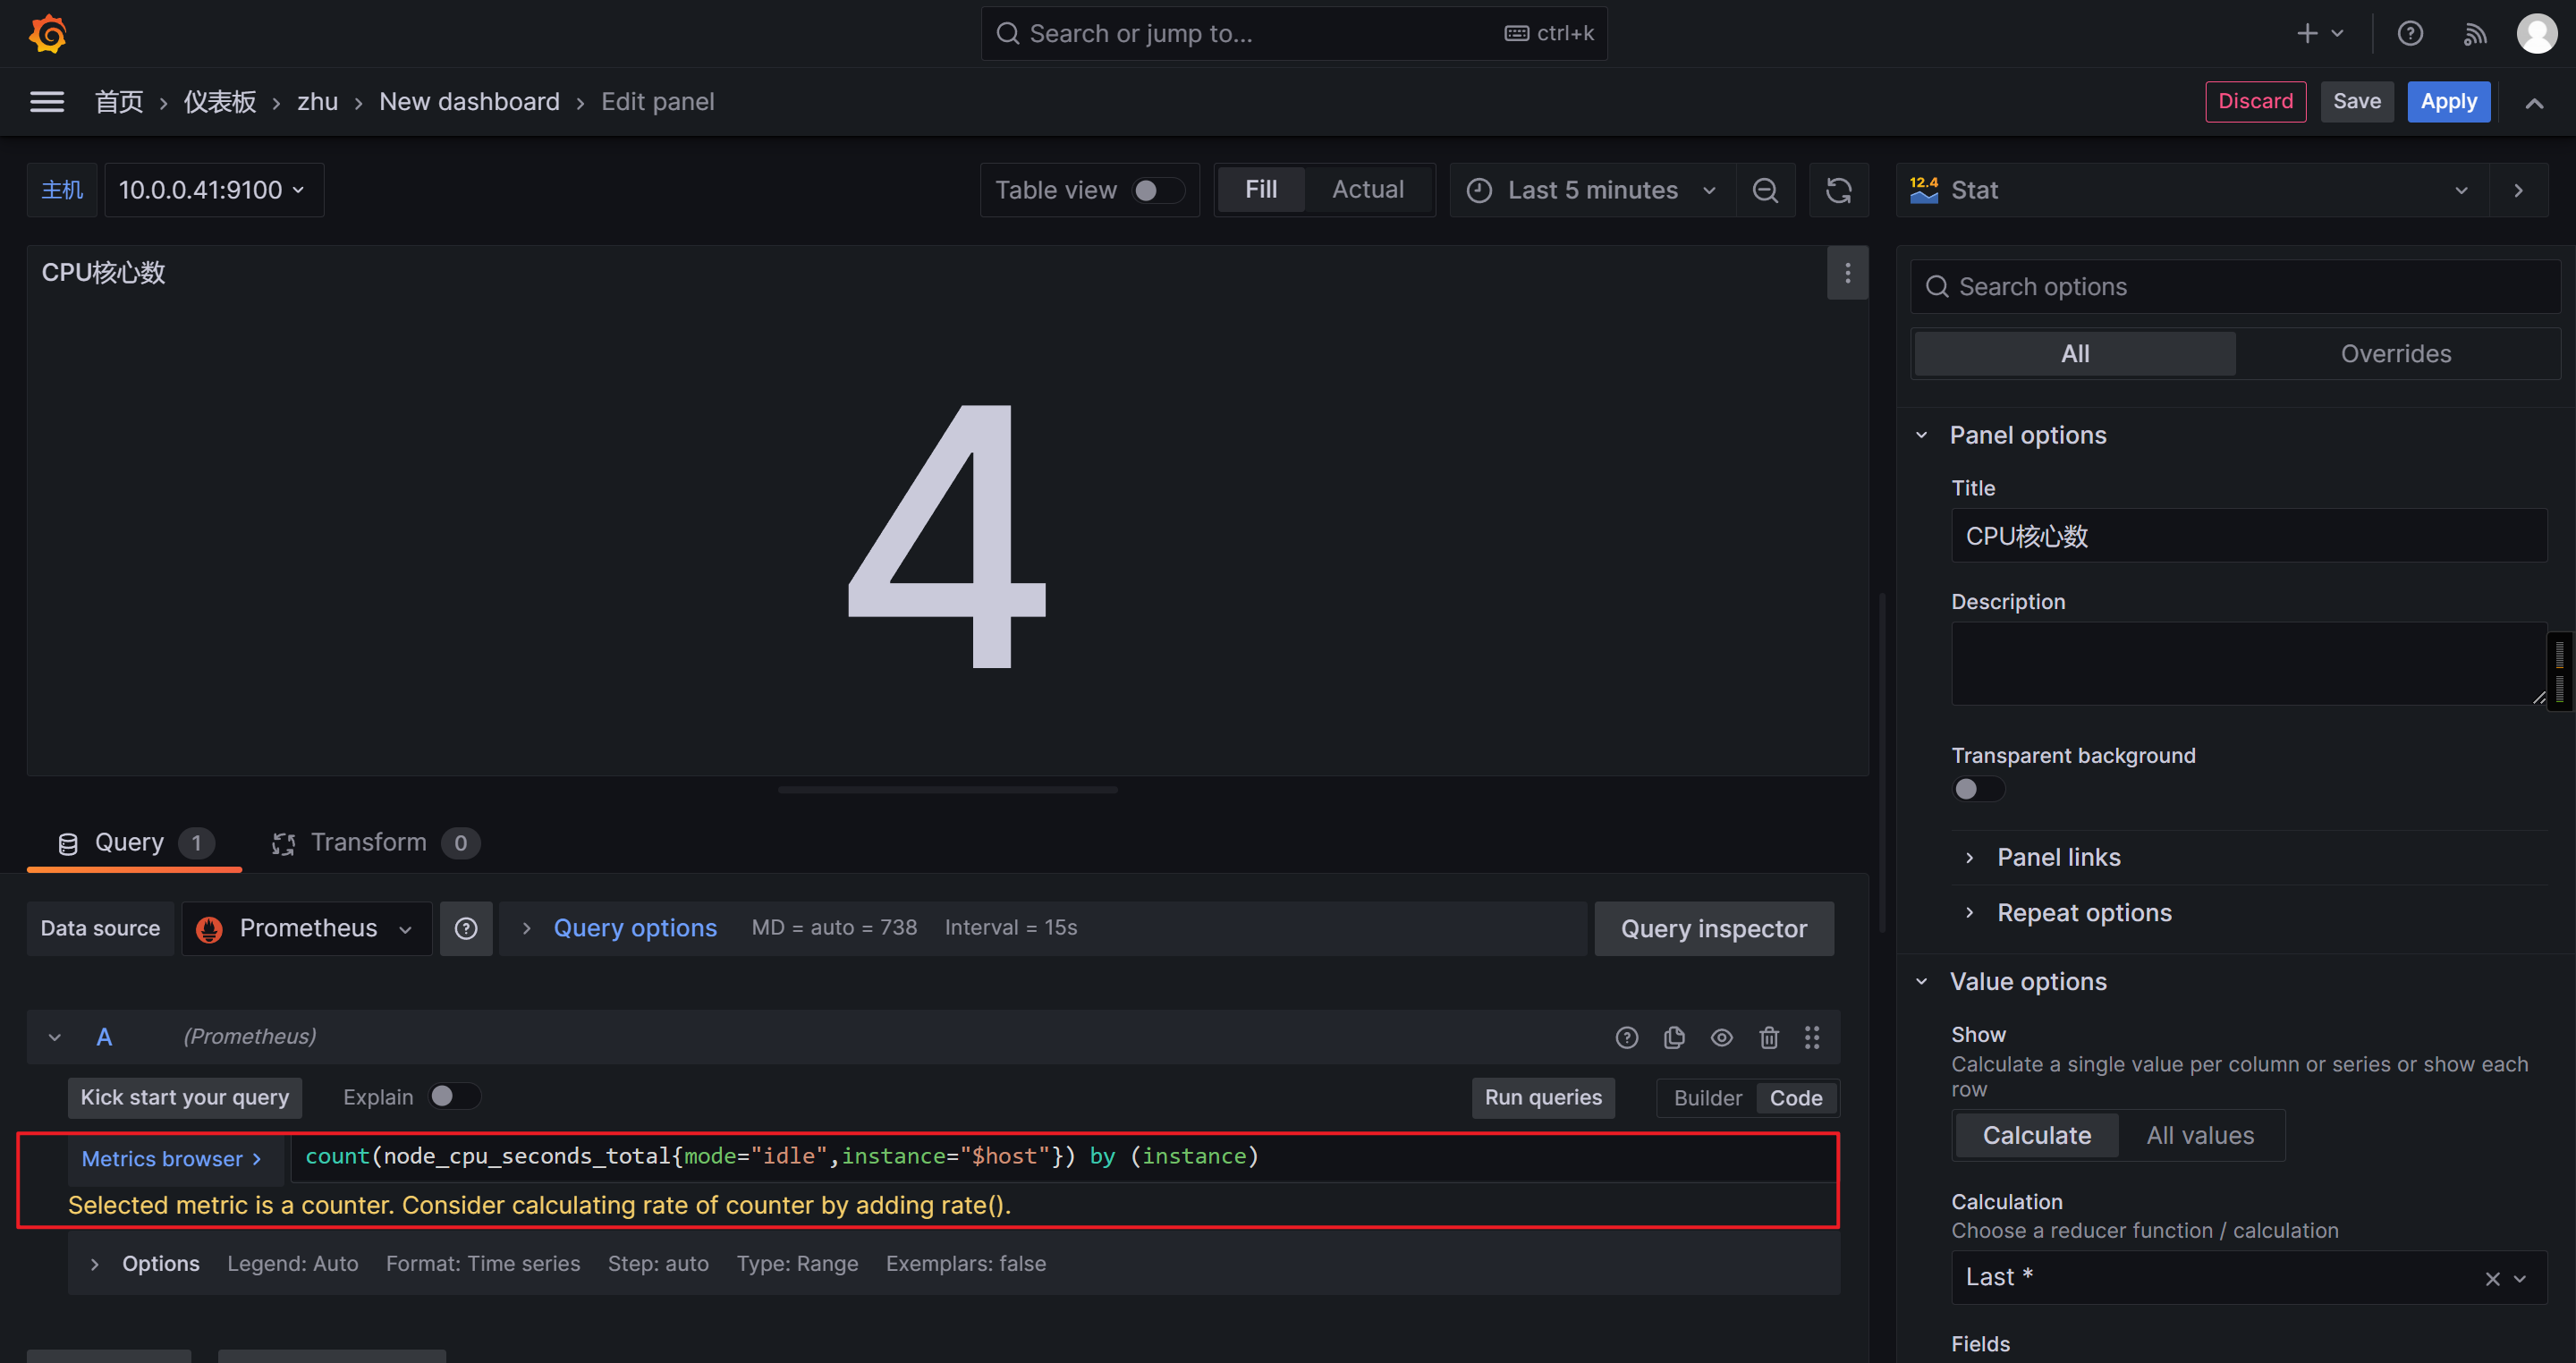Open the news feed RSS icon

(x=2474, y=34)
